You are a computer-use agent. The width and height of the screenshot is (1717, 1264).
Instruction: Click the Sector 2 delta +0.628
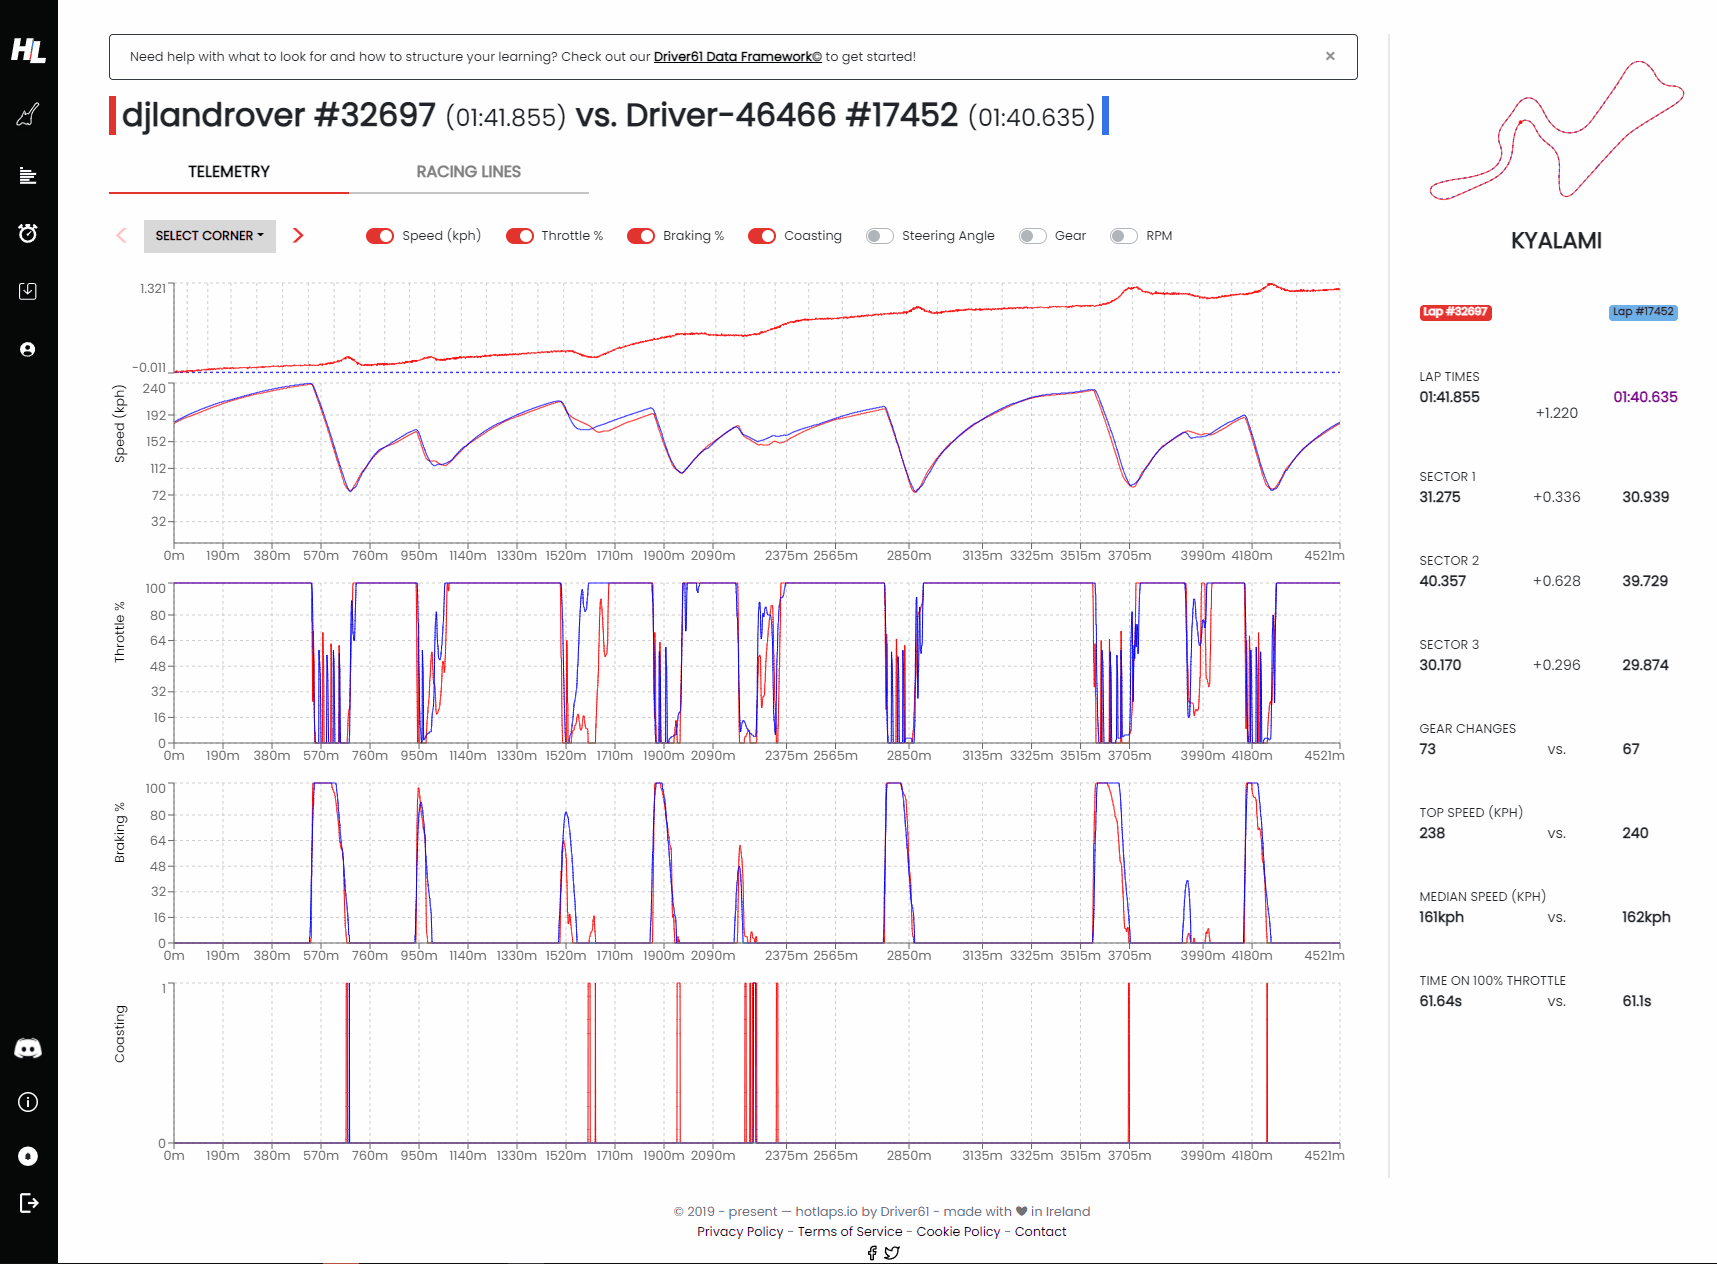(x=1556, y=581)
